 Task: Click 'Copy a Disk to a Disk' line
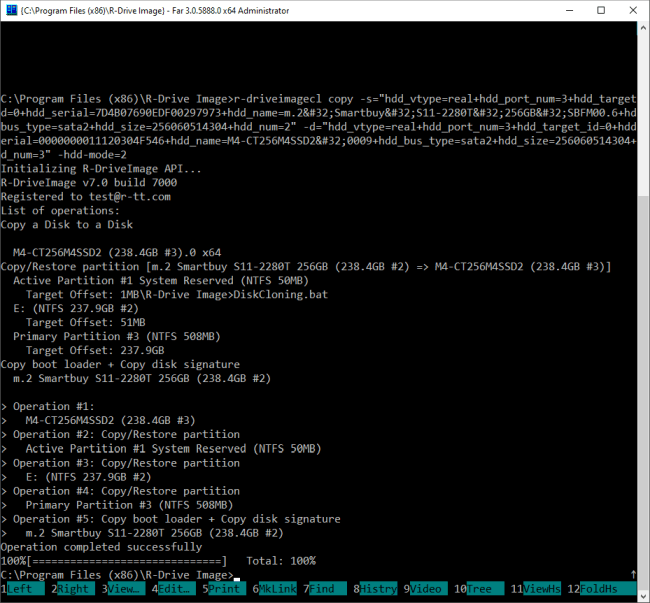click(x=67, y=225)
